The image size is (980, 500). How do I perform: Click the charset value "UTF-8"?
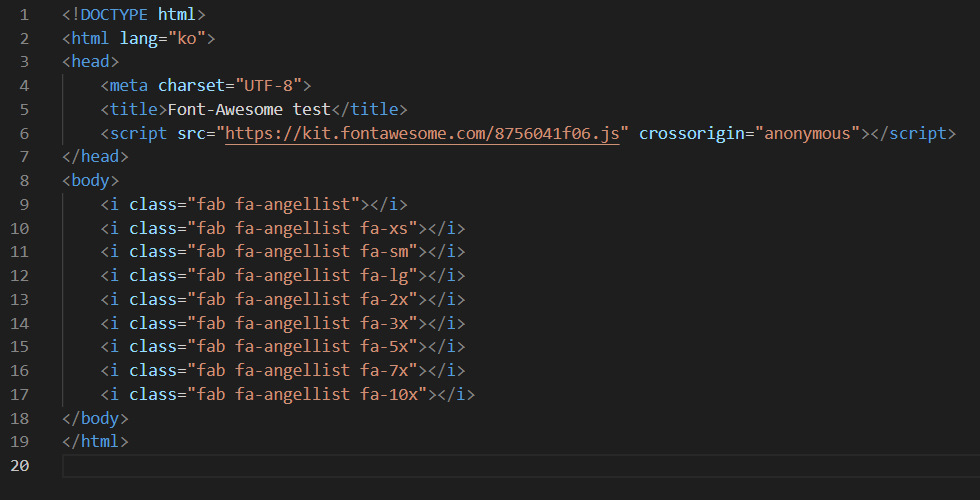click(x=269, y=85)
